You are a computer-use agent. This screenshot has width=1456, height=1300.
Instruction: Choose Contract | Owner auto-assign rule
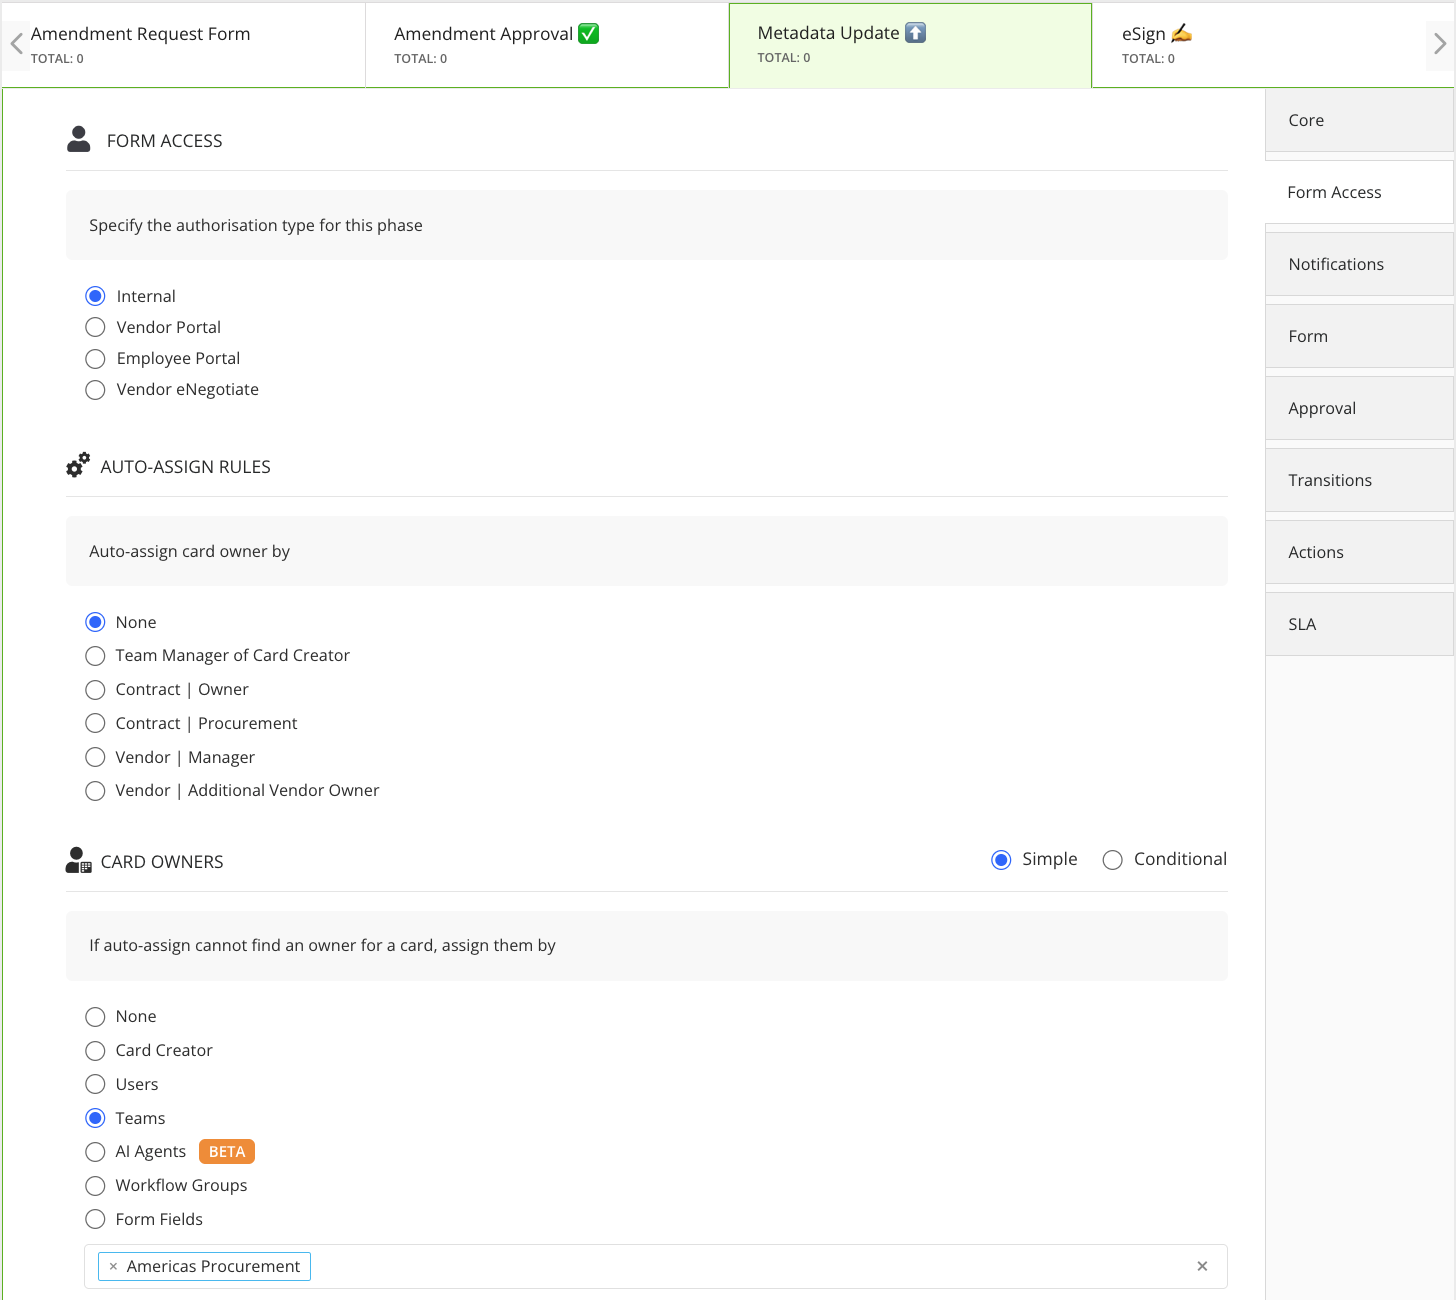95,689
